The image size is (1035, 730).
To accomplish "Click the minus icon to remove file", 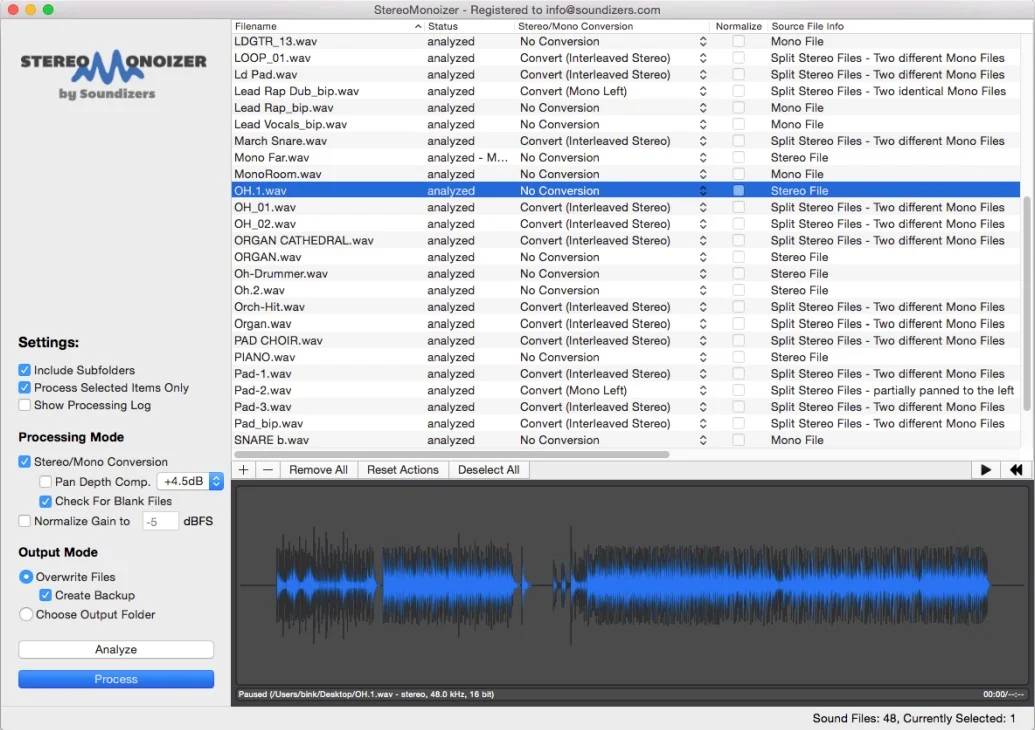I will 267,470.
